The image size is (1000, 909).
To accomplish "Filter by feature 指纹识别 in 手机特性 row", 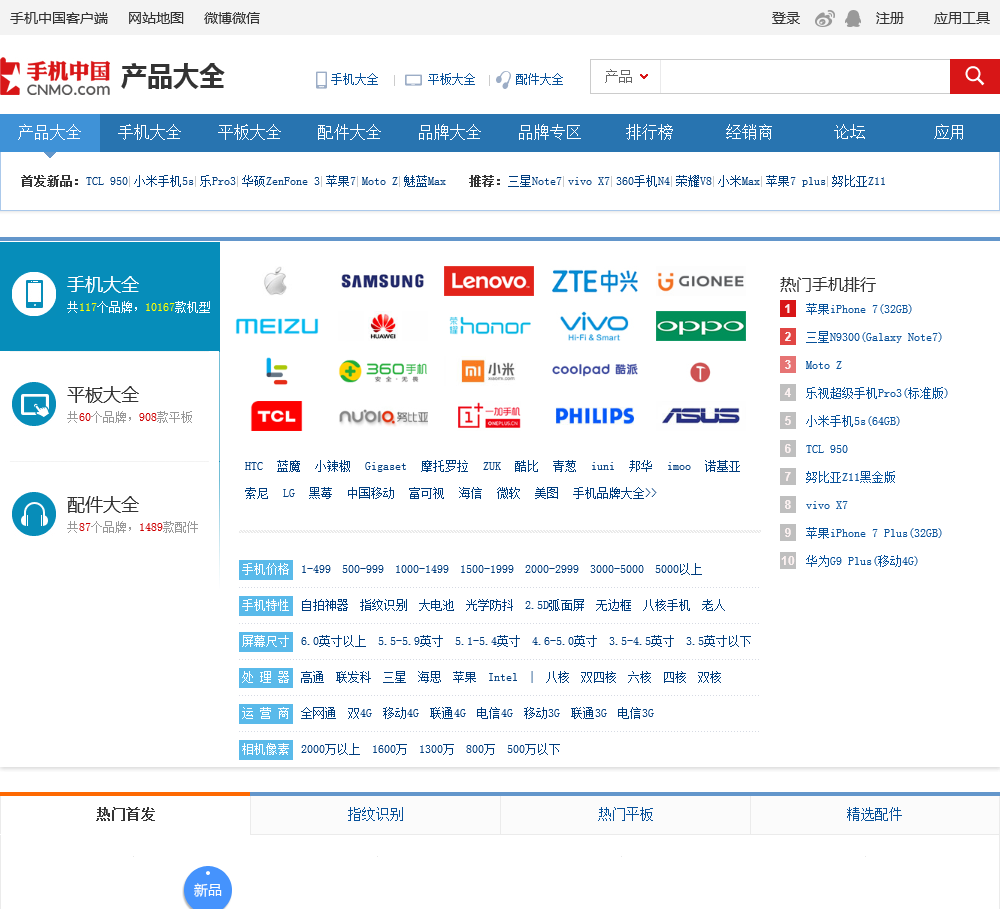I will [383, 605].
